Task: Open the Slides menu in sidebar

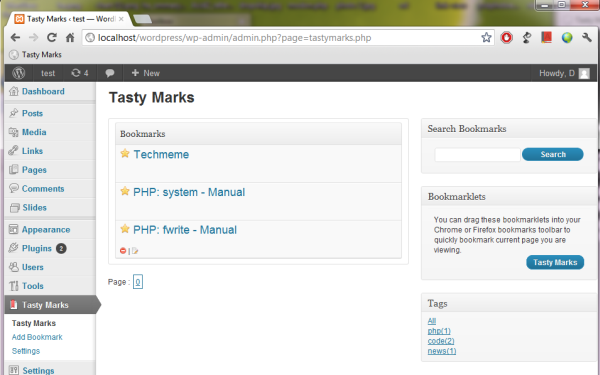Action: pos(34,207)
